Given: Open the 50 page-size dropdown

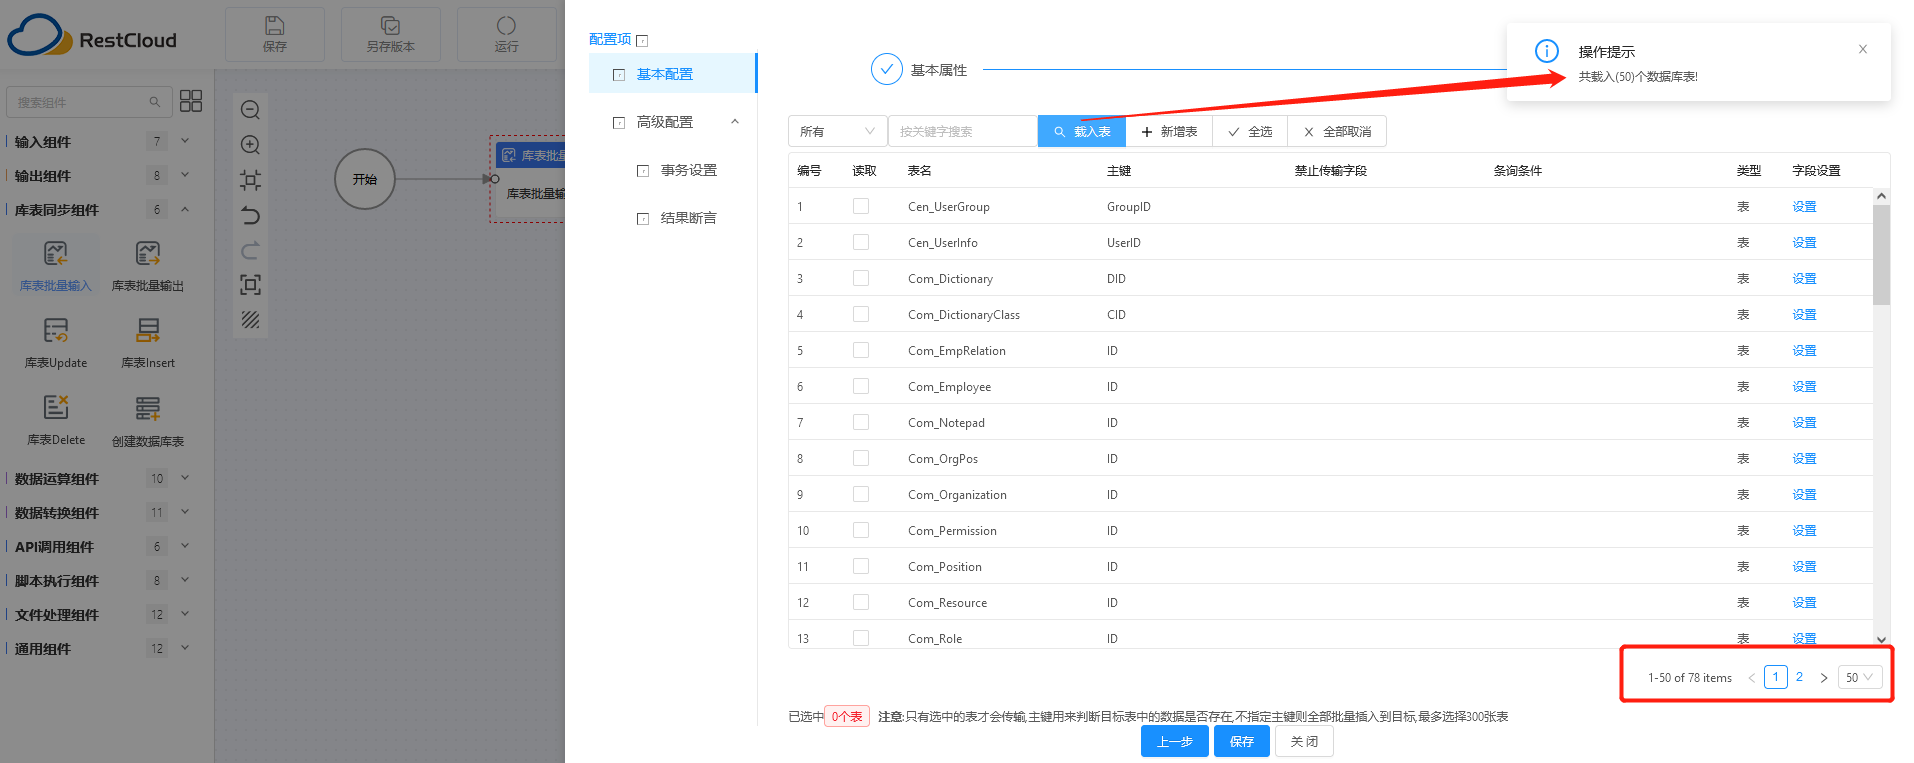Looking at the screenshot, I should click(x=1860, y=677).
